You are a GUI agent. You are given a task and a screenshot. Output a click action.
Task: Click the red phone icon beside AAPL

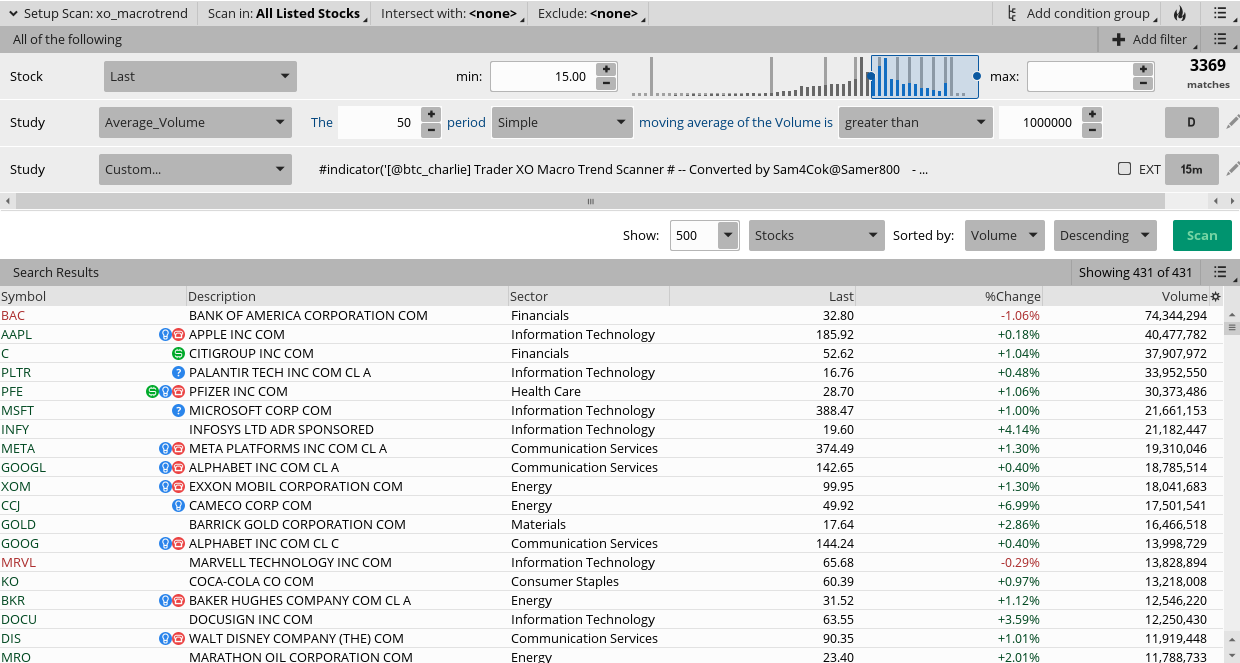178,335
